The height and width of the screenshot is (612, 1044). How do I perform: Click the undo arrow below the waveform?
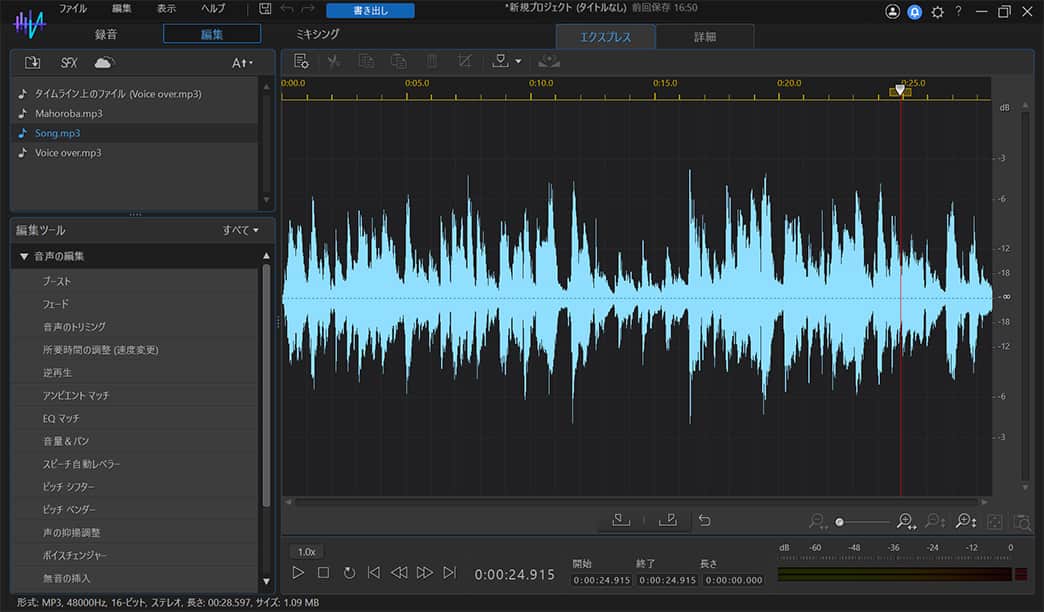pyautogui.click(x=706, y=520)
